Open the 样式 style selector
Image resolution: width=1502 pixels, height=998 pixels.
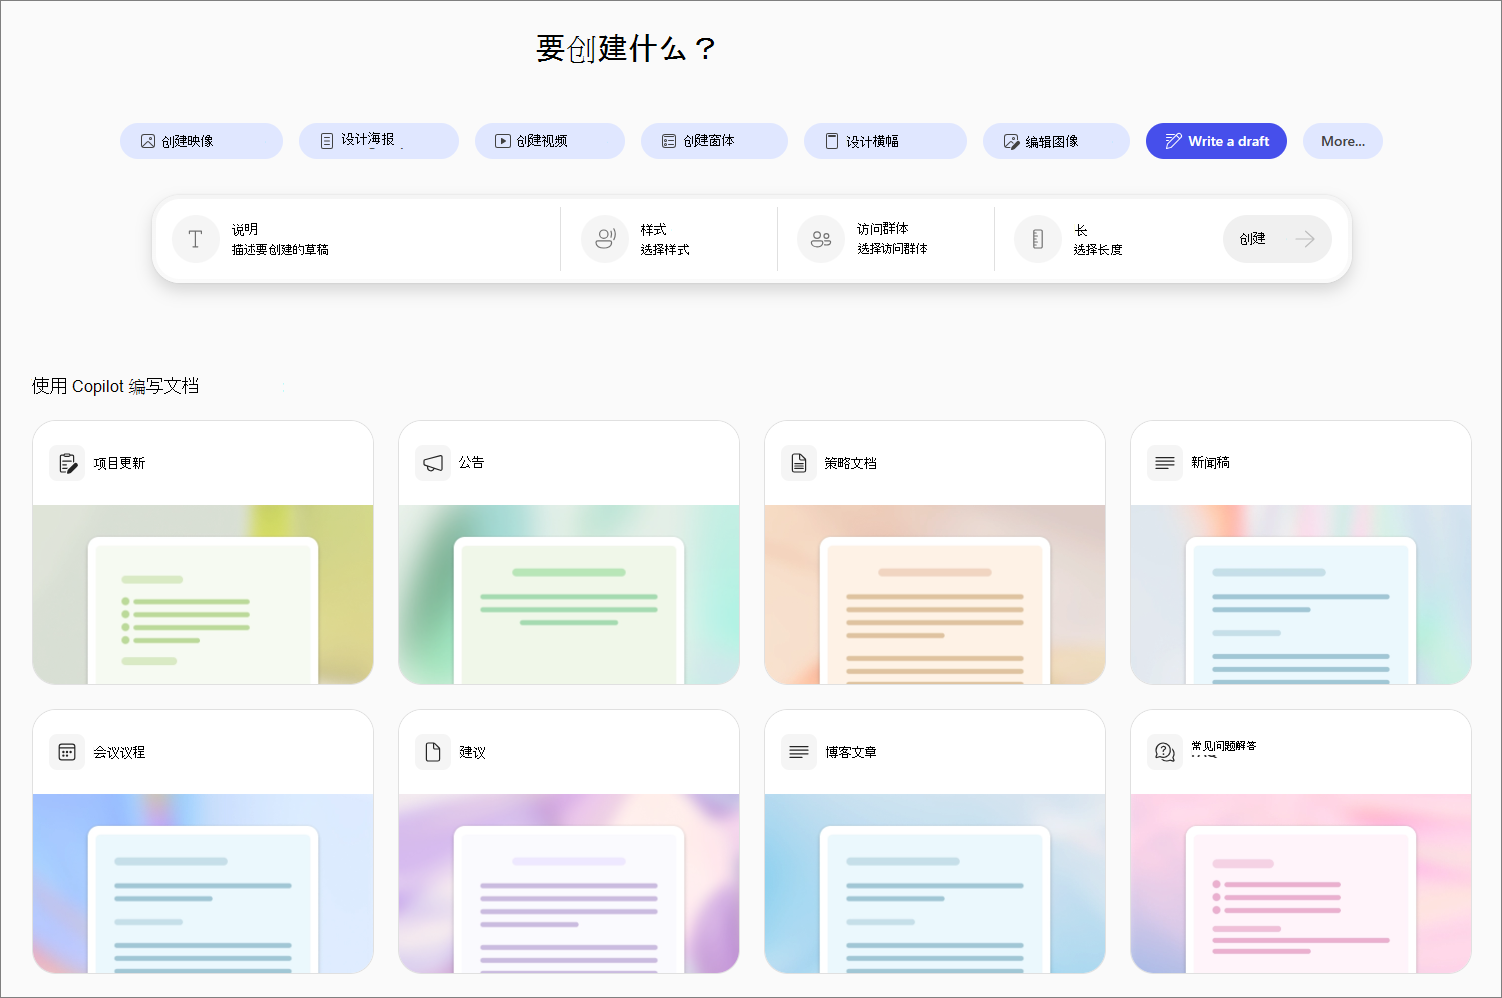(669, 239)
